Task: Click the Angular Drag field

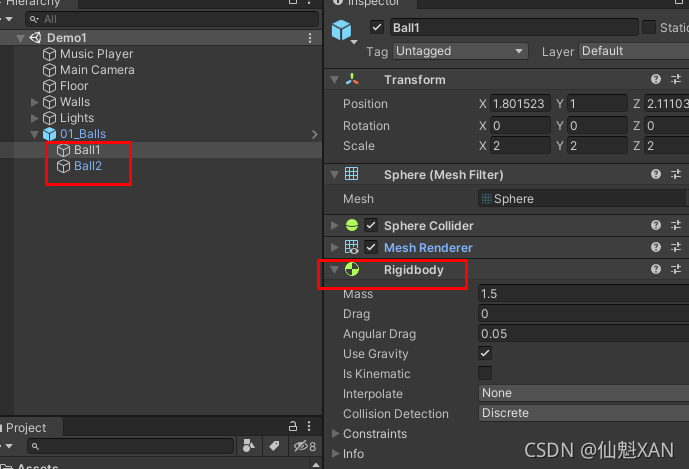Action: click(584, 334)
